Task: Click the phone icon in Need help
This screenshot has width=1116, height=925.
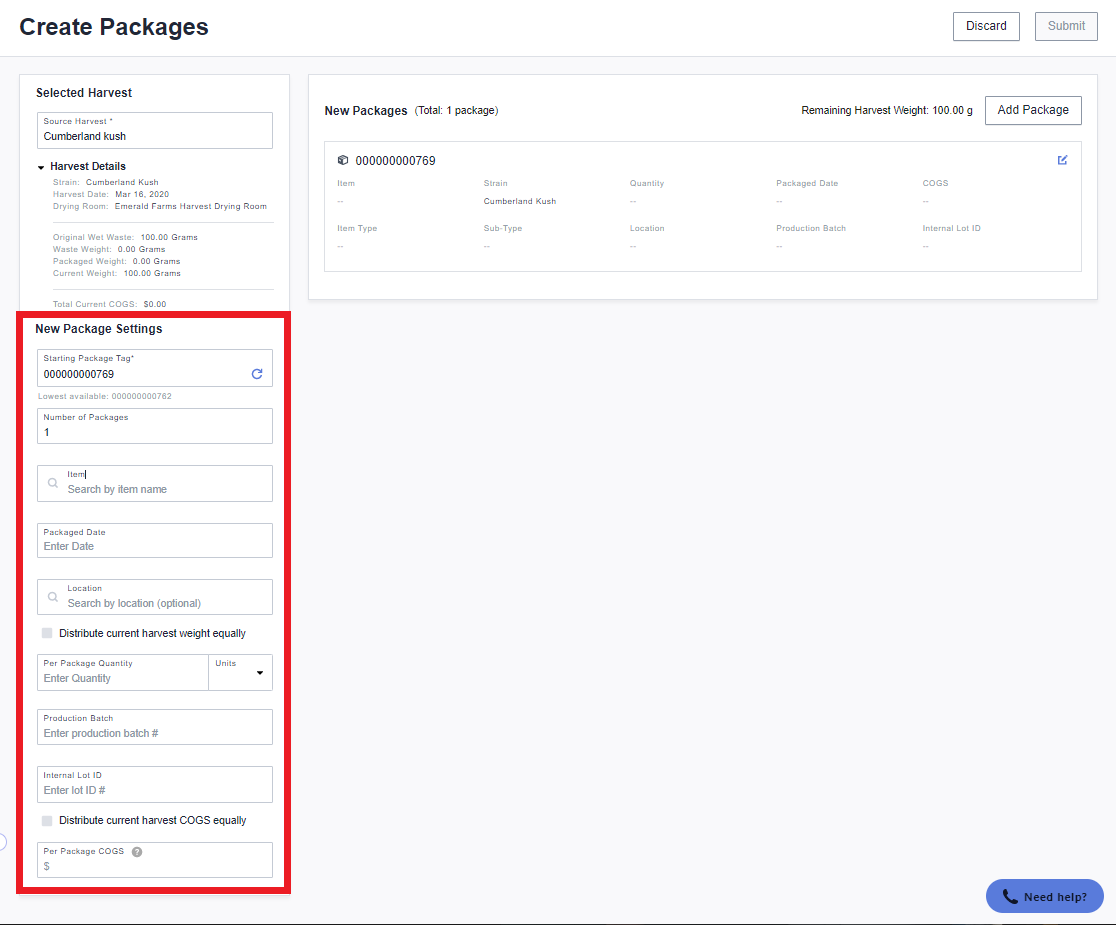Action: 1010,897
